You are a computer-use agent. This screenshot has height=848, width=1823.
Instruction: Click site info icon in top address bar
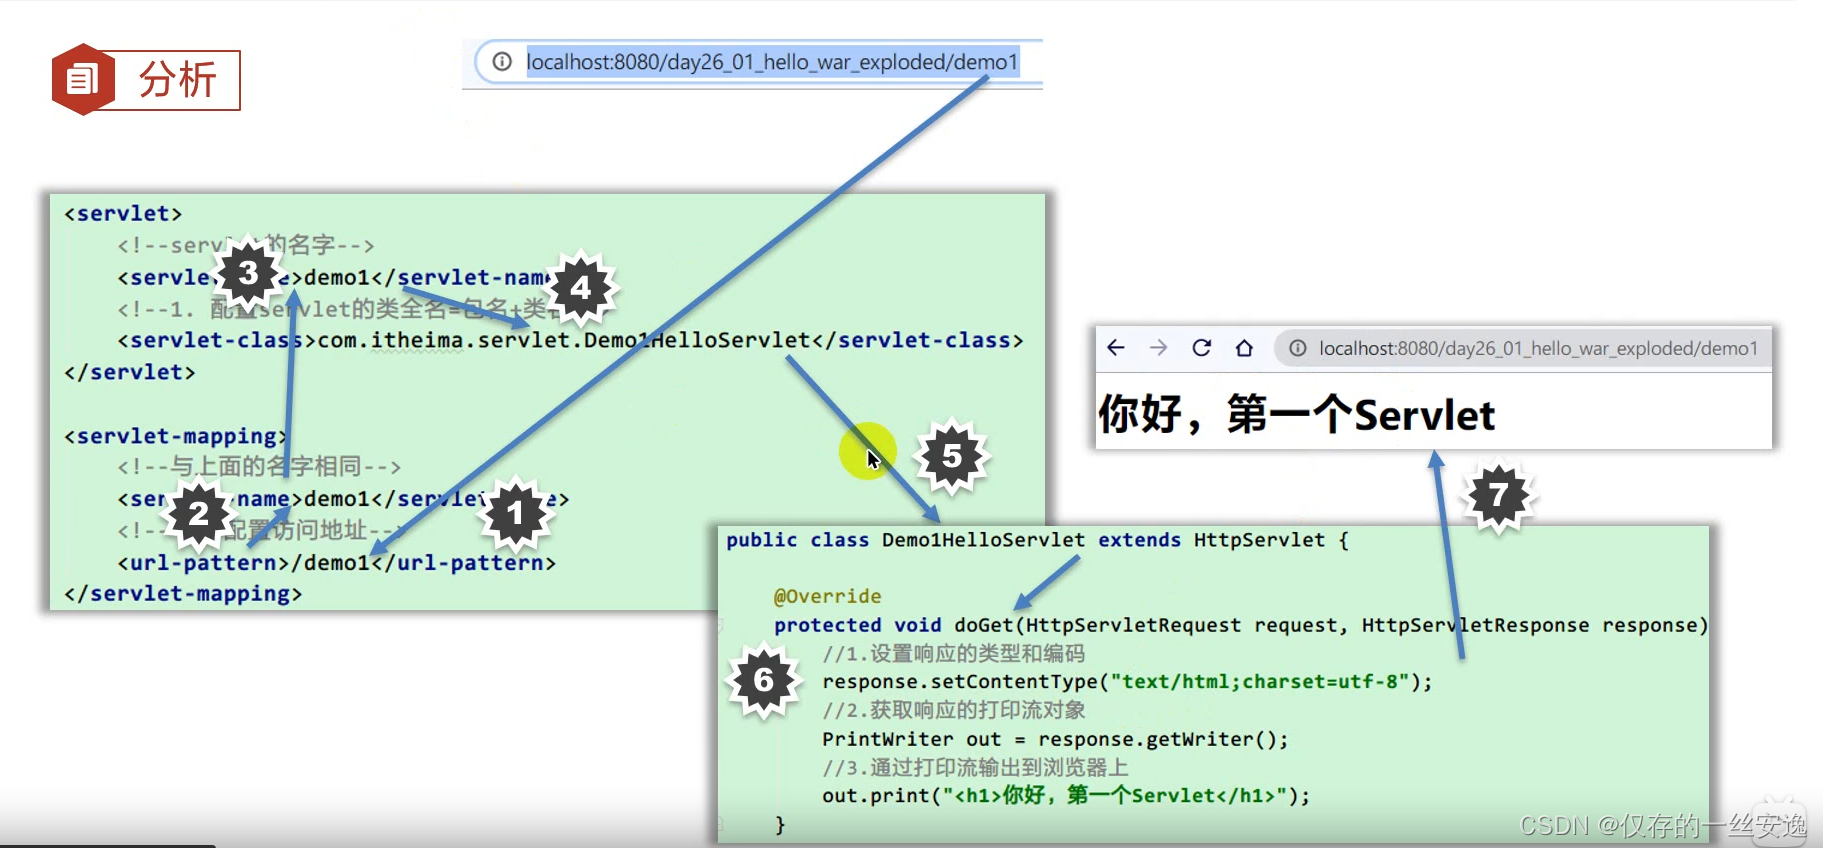pos(502,62)
